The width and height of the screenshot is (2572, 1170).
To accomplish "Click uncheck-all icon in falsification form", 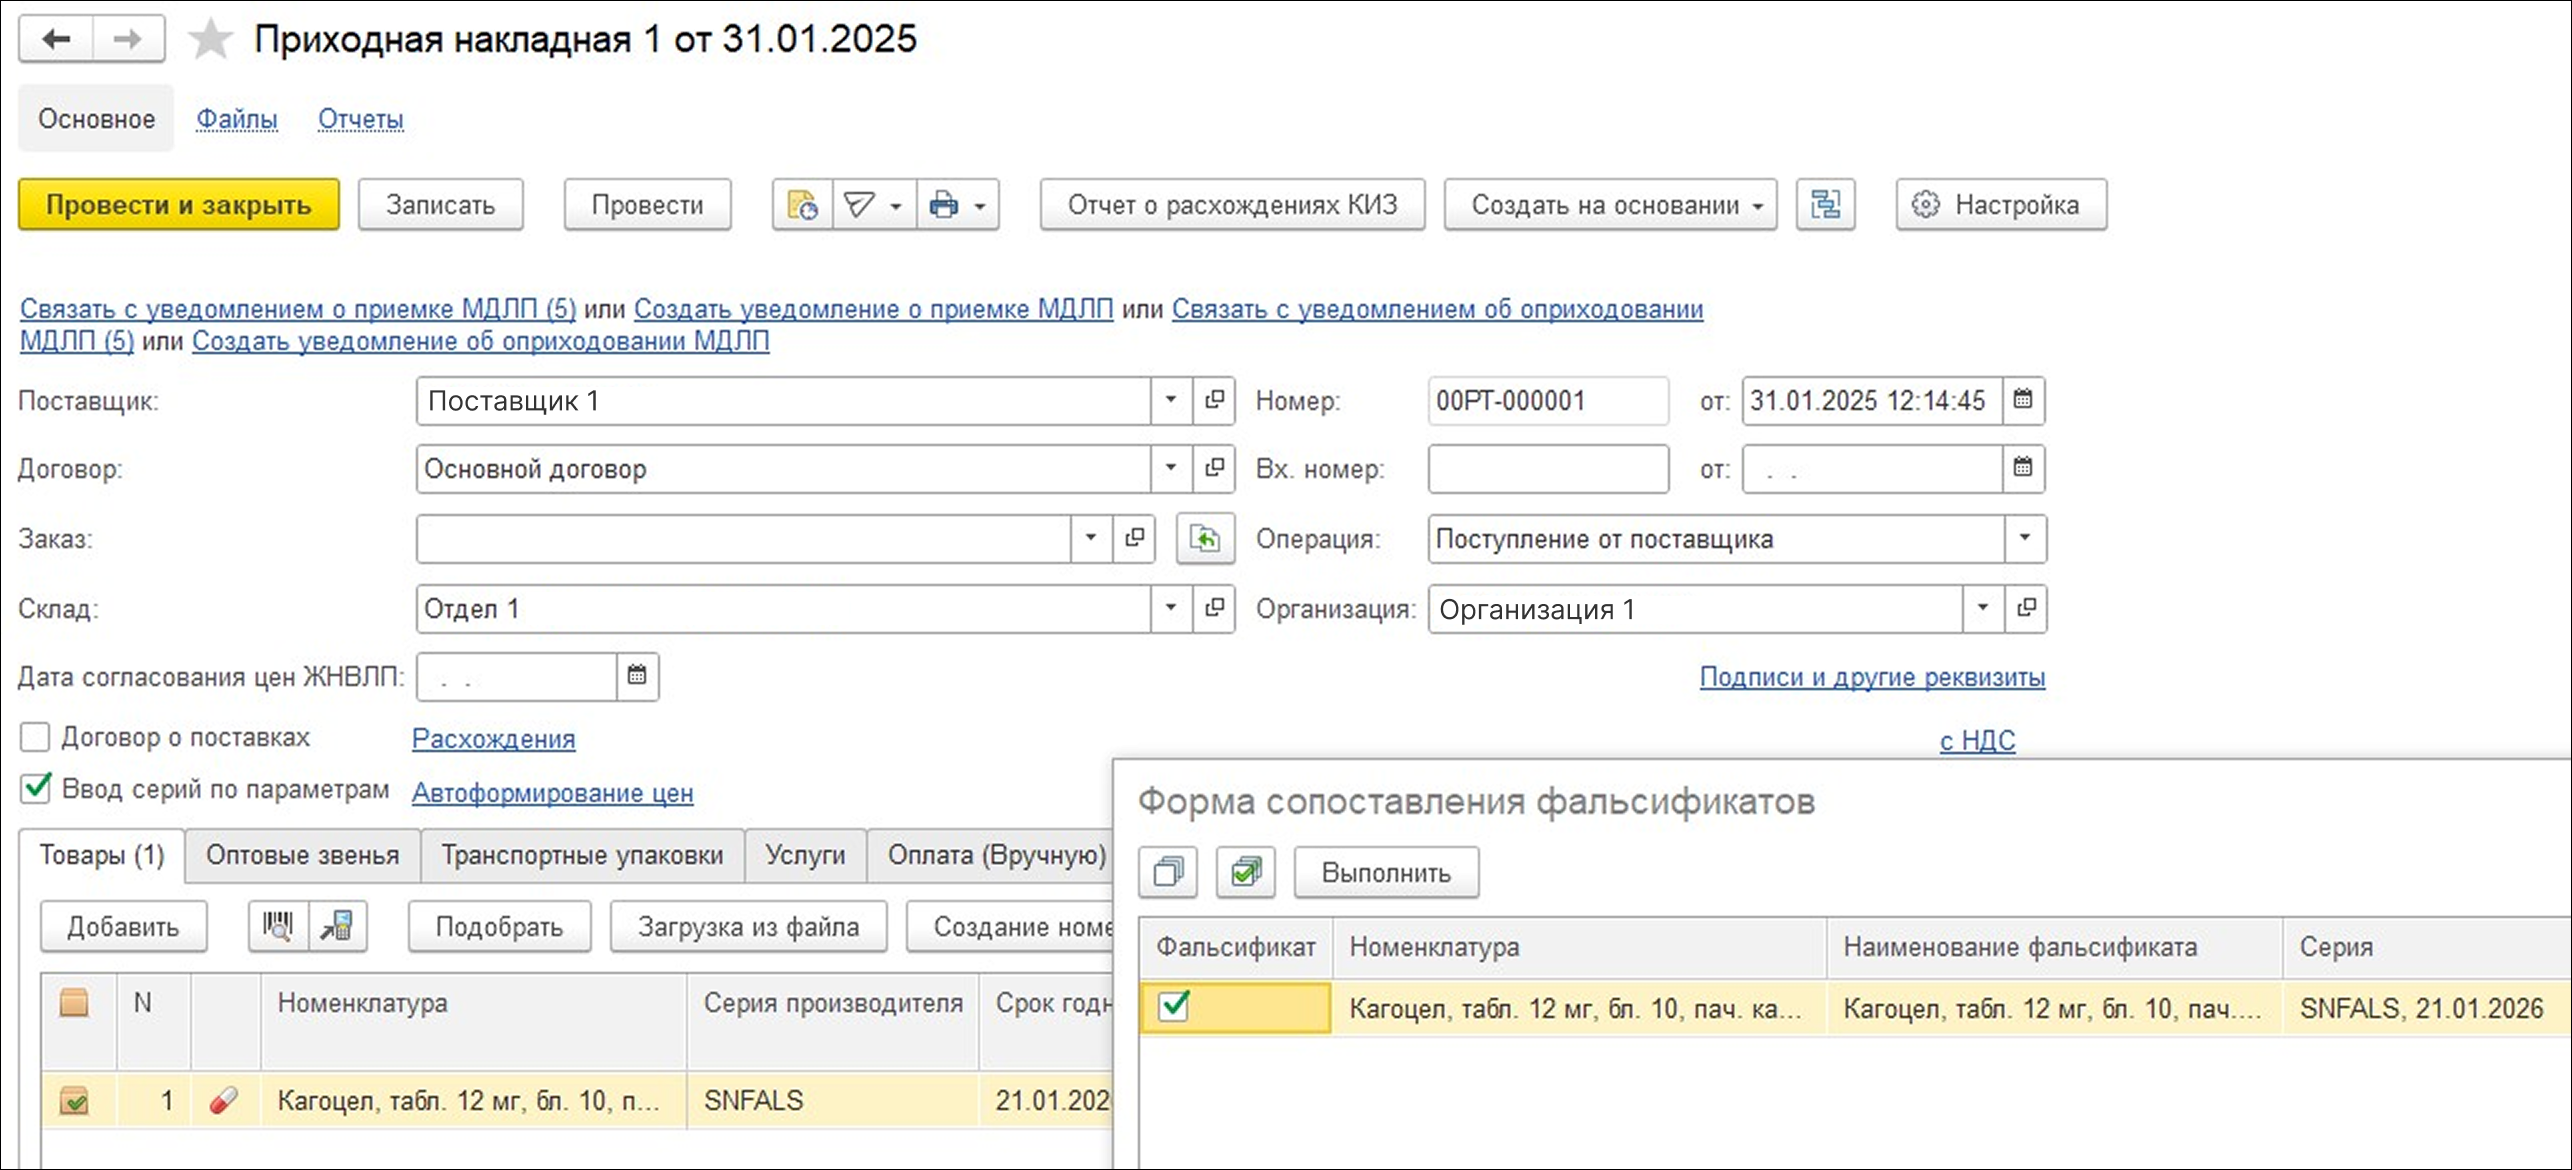I will [x=1168, y=872].
